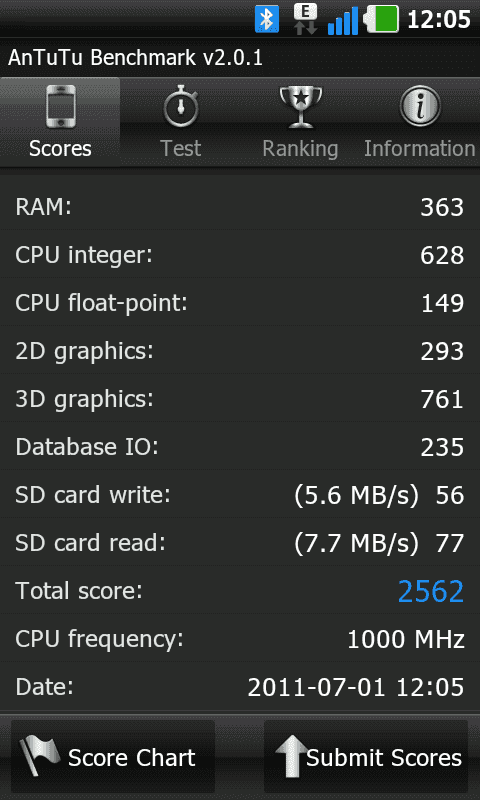
Task: Tap the EDGE data indicator icon
Action: pyautogui.click(x=306, y=19)
